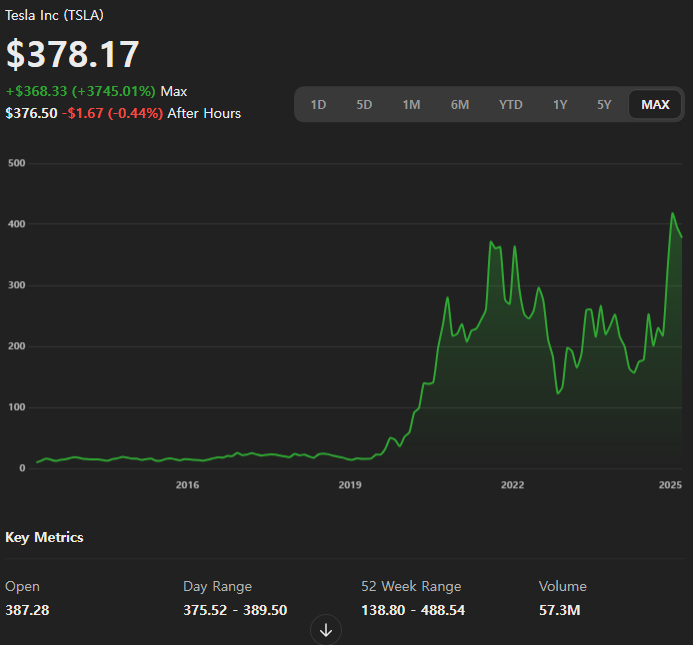Image resolution: width=693 pixels, height=645 pixels.
Task: Click the Volume value 57.3M
Action: [560, 610]
